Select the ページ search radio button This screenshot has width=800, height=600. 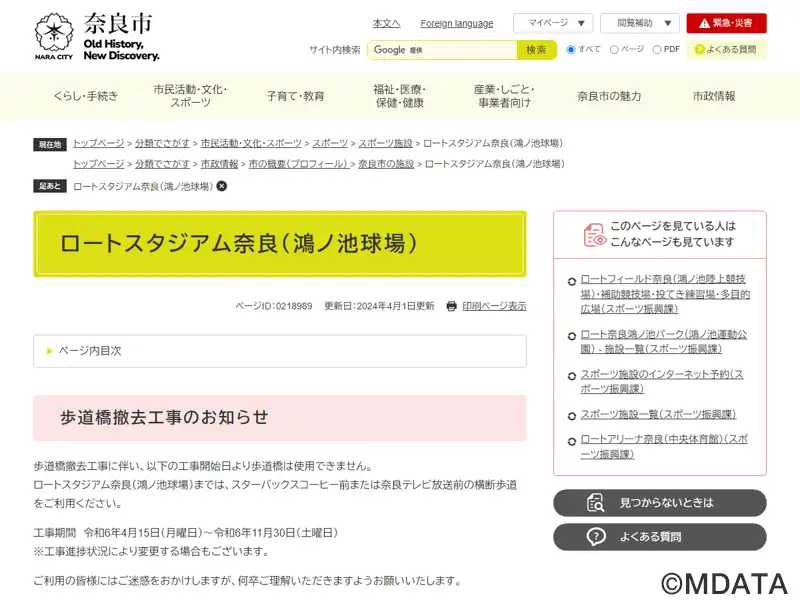(x=614, y=49)
